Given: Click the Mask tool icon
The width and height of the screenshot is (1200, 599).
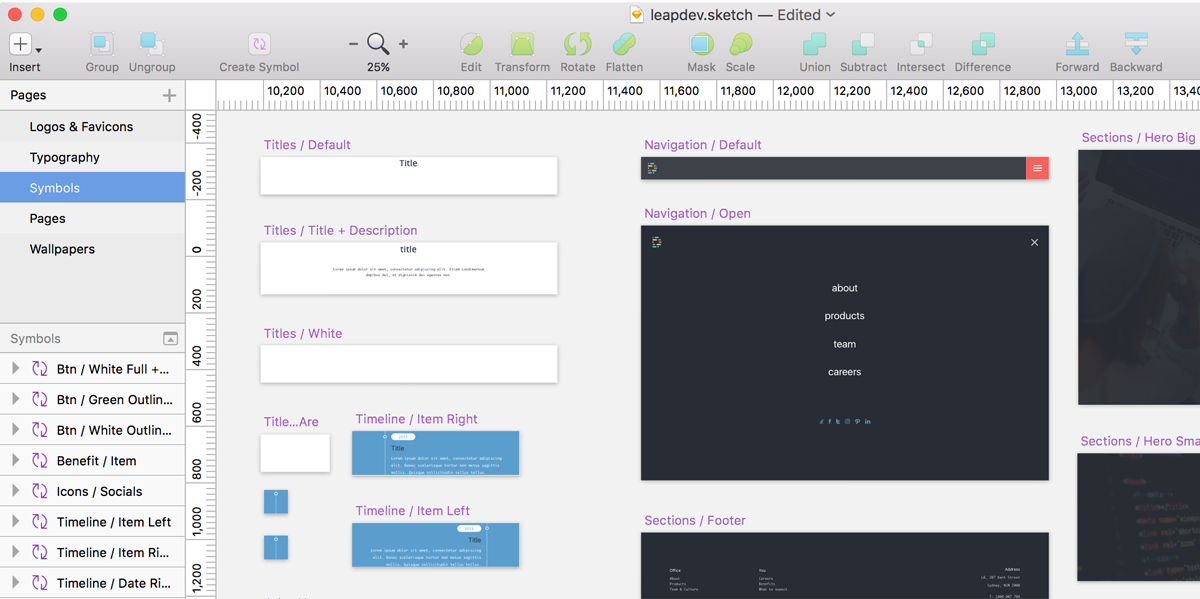Looking at the screenshot, I should coord(701,44).
